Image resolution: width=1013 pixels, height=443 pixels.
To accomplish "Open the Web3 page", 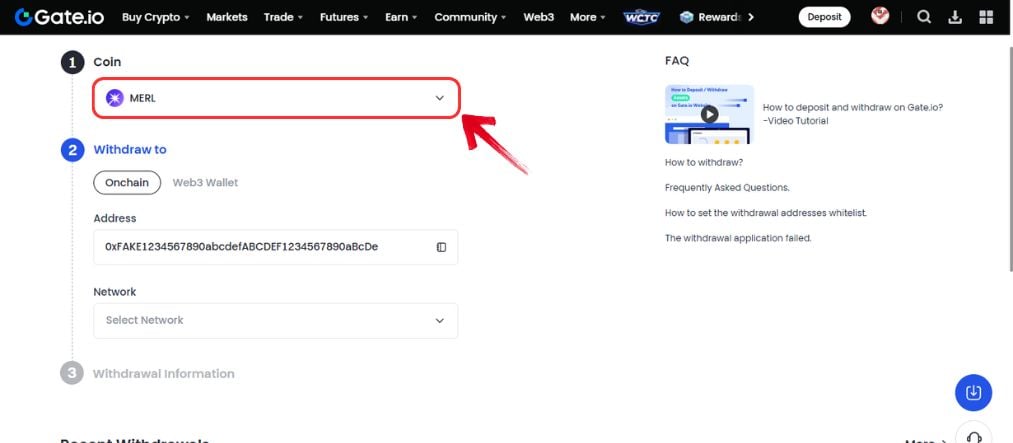I will (538, 17).
